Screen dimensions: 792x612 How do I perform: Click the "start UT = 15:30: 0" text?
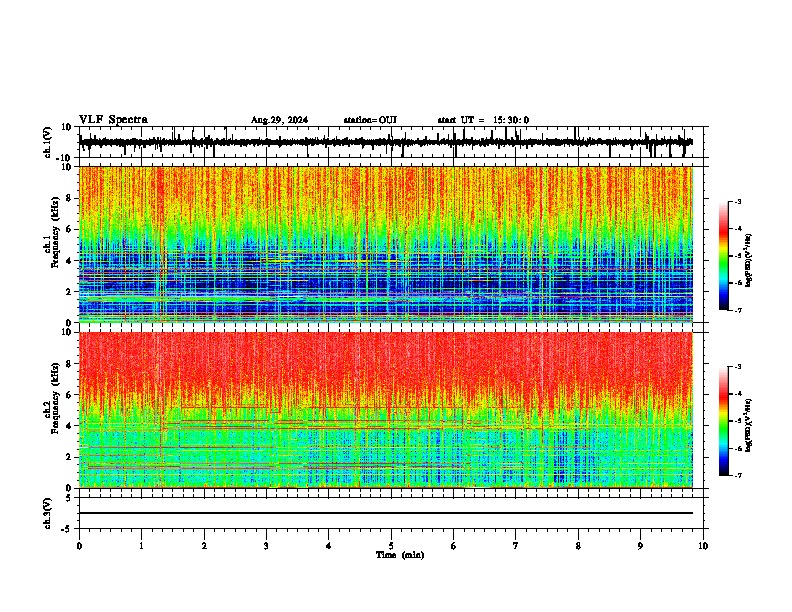(483, 120)
